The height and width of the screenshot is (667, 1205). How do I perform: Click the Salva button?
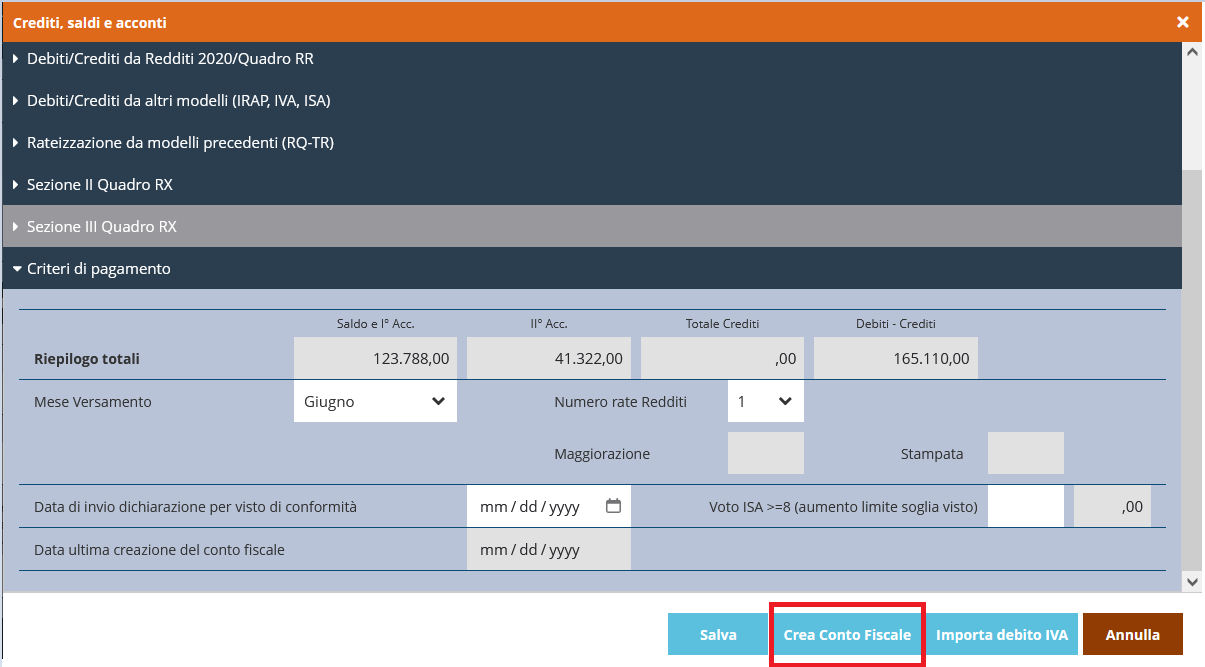point(718,635)
